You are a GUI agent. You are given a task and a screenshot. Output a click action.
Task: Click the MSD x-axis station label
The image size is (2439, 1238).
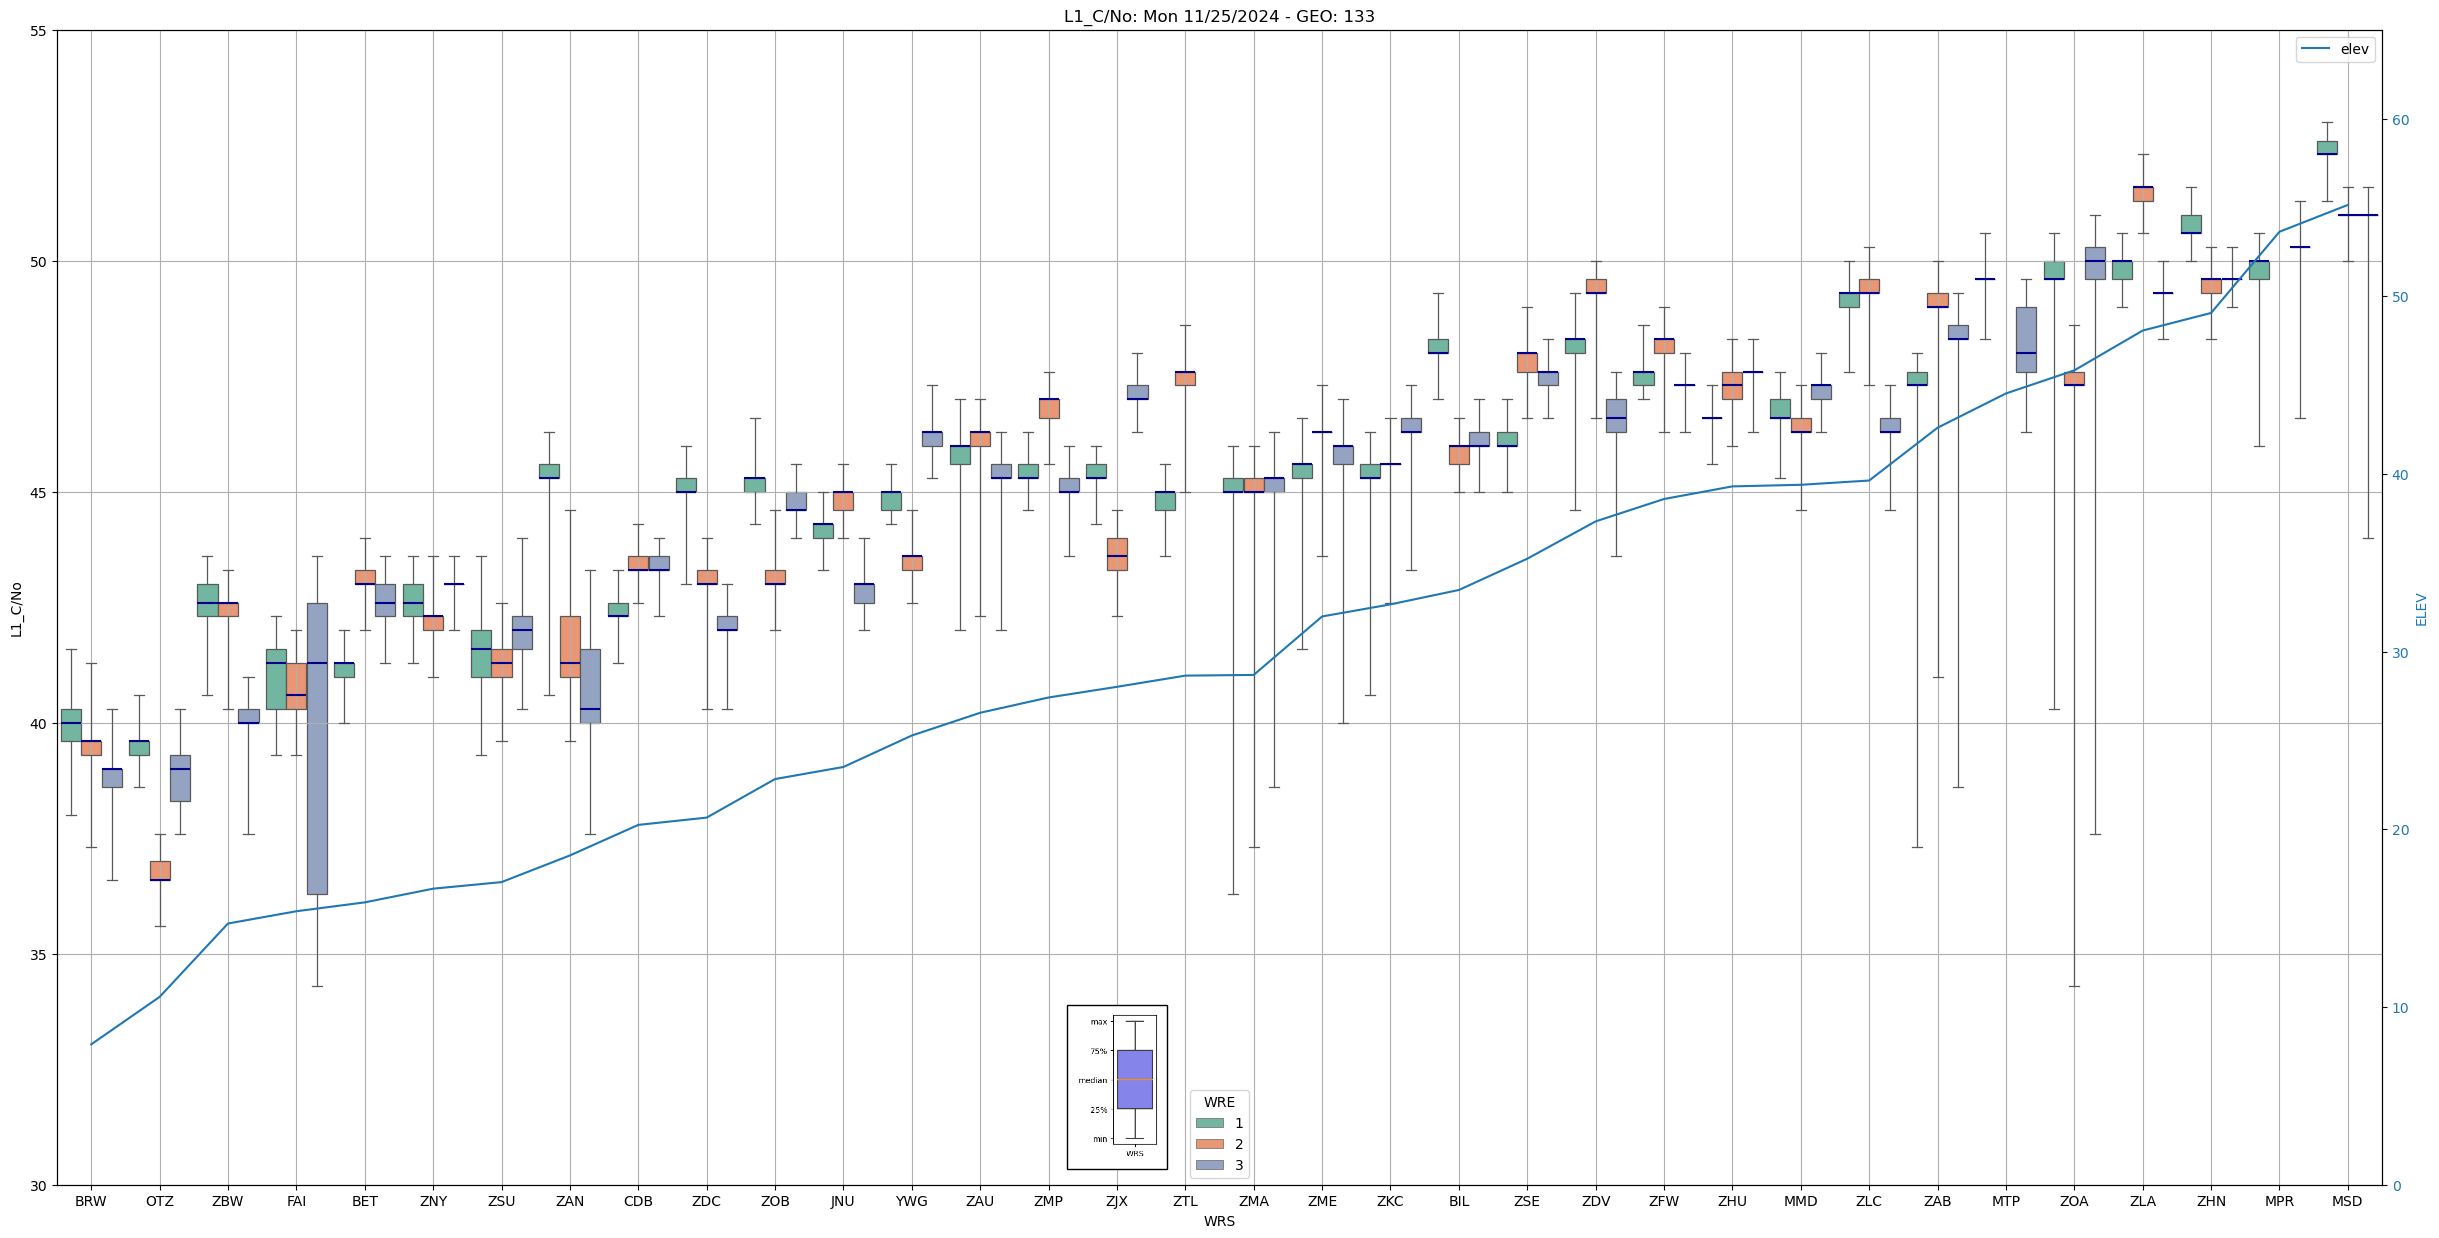click(2347, 1202)
